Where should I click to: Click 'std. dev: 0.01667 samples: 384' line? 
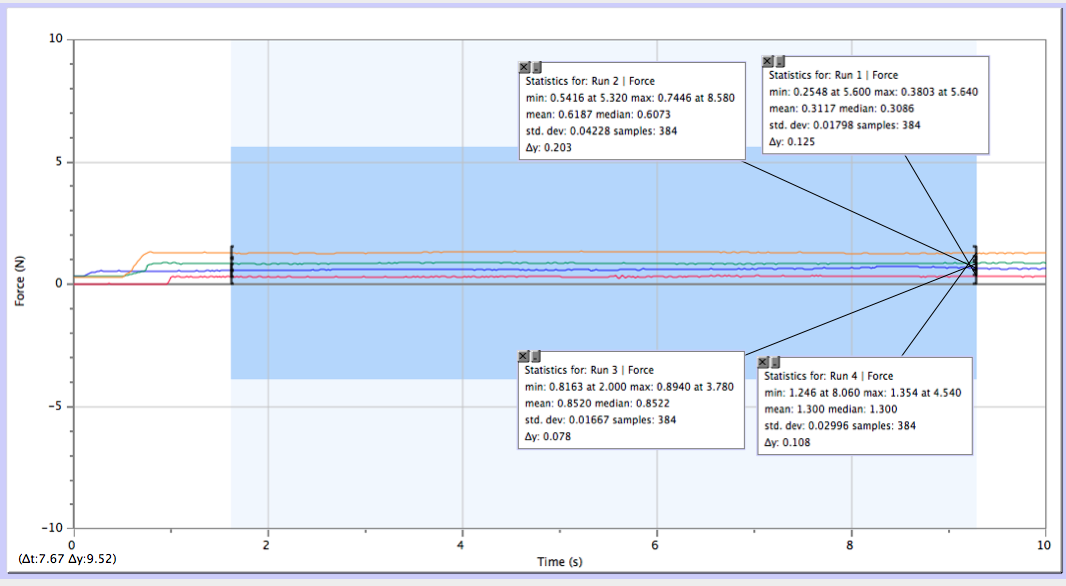pos(600,419)
